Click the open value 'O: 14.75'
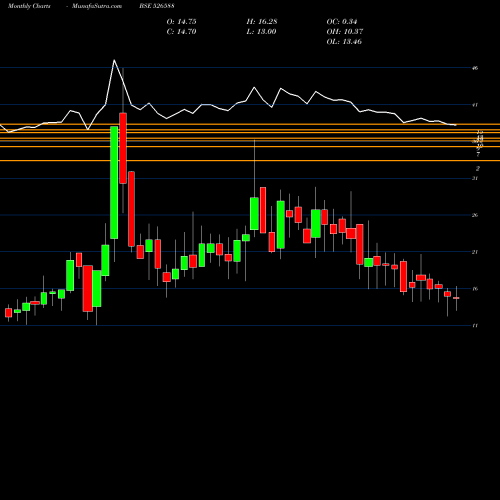 [x=181, y=22]
